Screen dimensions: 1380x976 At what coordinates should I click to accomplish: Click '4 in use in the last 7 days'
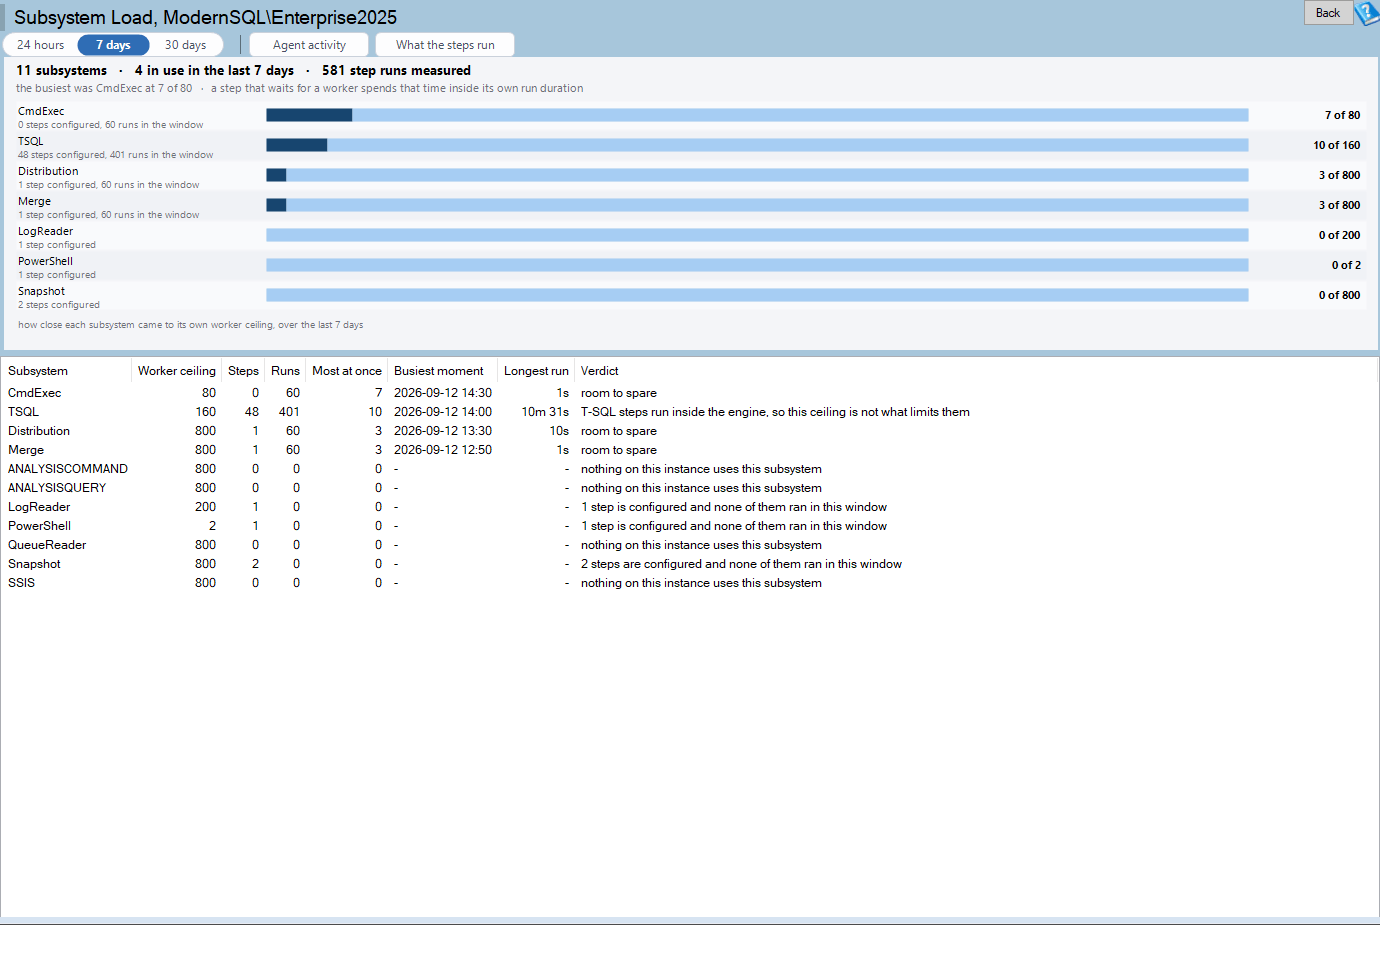[214, 70]
